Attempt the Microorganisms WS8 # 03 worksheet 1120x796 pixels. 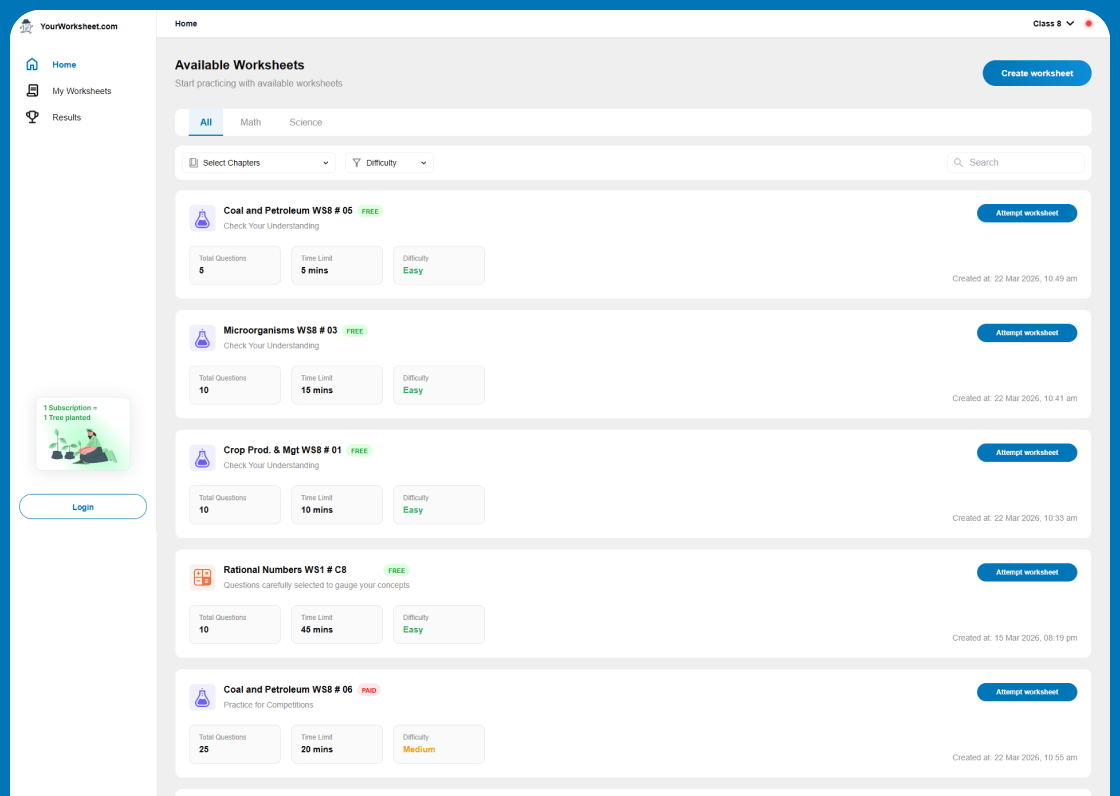pos(1026,333)
